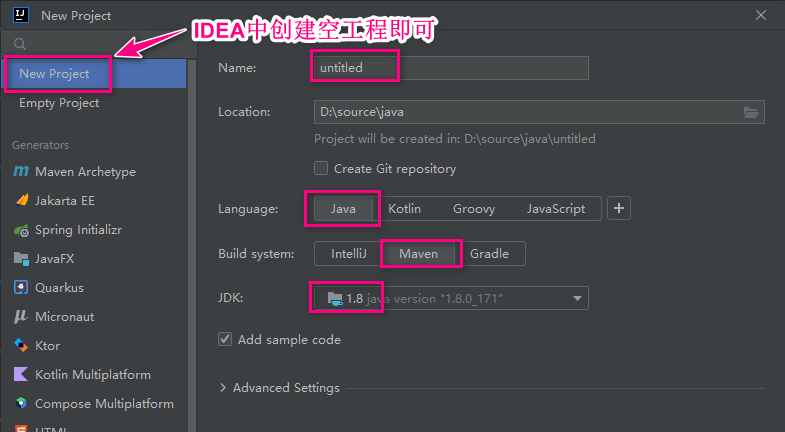
Task: Click the Micronaut icon
Action: click(x=21, y=316)
